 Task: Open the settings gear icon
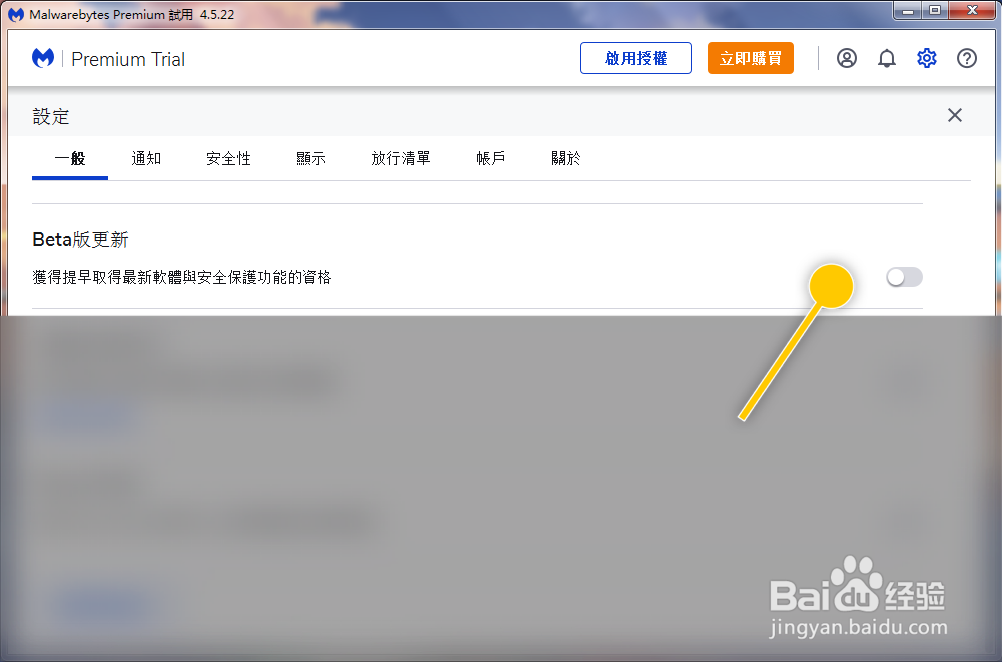pos(927,58)
